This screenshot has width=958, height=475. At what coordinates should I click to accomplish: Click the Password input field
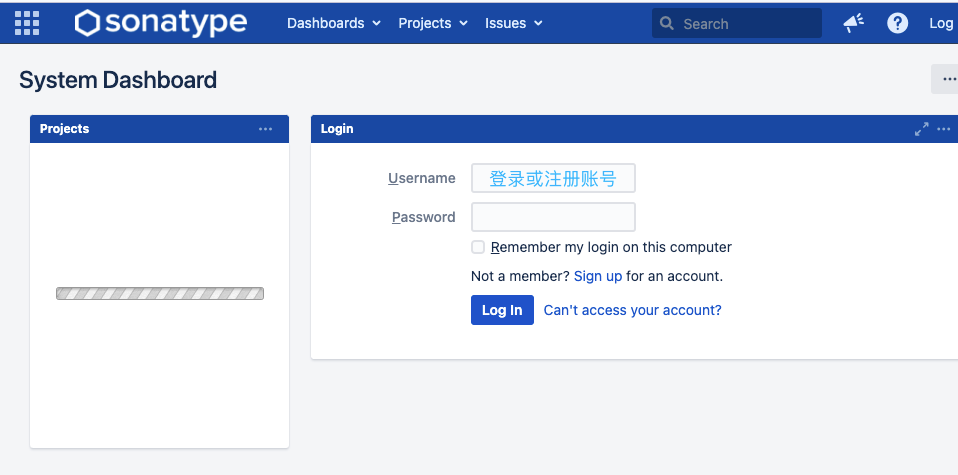tap(553, 217)
